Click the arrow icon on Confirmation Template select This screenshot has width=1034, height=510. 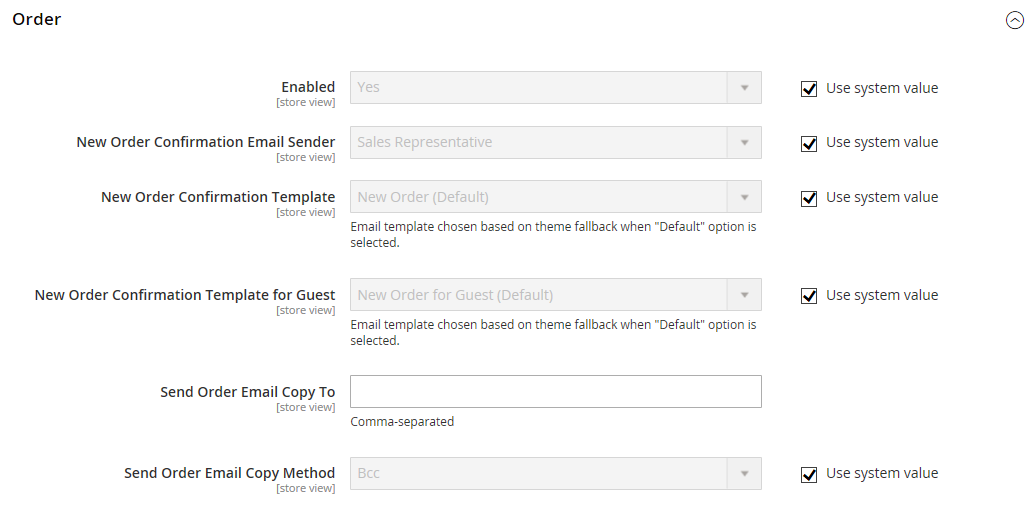[744, 197]
